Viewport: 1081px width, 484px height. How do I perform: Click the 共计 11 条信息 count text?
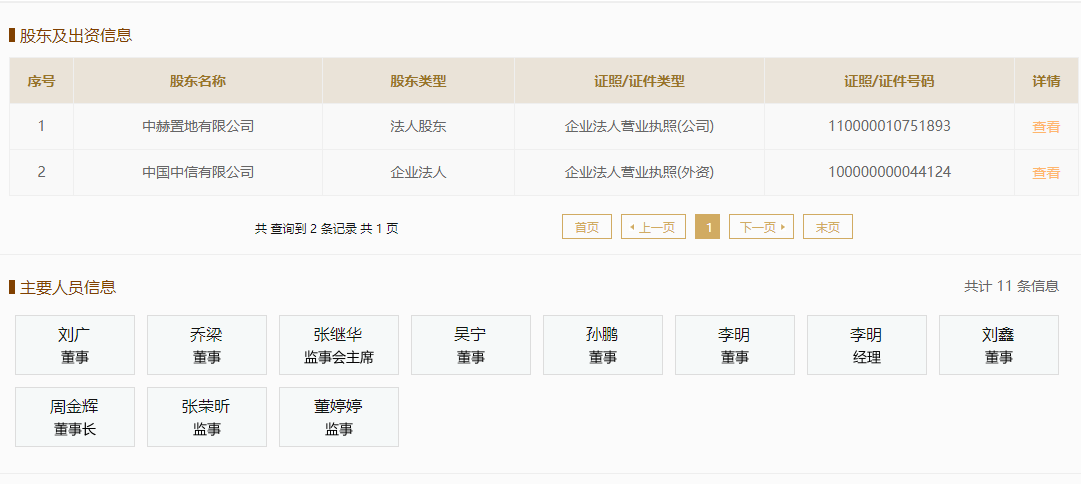1011,286
